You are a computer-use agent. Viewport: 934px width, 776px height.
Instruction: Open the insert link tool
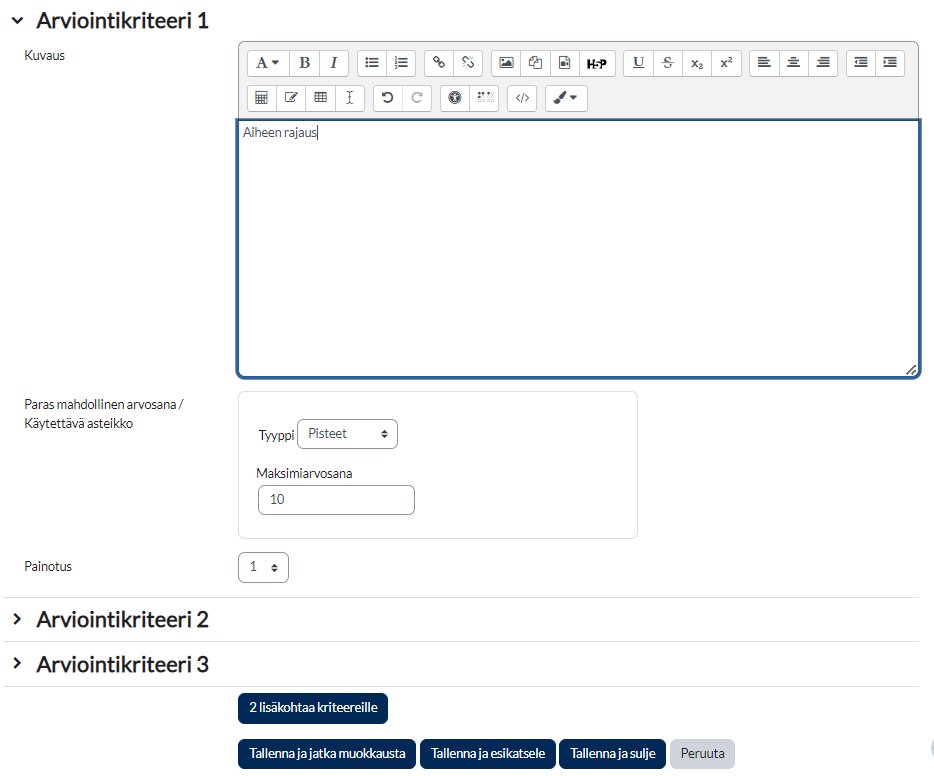439,63
